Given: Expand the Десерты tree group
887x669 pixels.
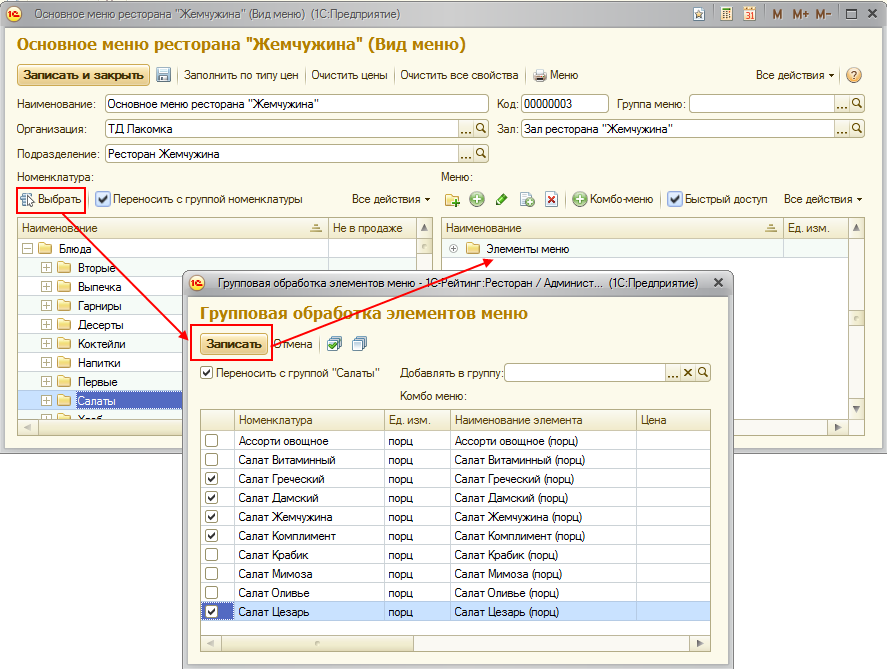Looking at the screenshot, I should tap(46, 325).
